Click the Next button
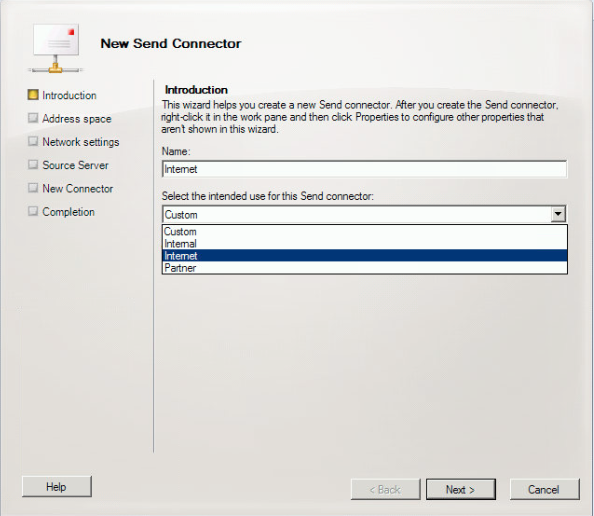This screenshot has height=516, width=594. pyautogui.click(x=461, y=489)
